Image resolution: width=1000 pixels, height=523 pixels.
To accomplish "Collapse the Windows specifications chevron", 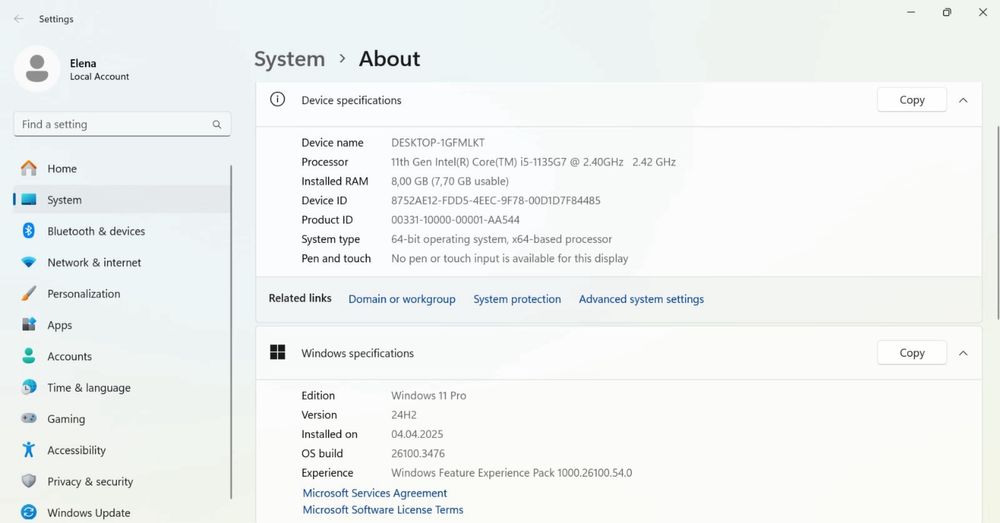I will [x=963, y=353].
